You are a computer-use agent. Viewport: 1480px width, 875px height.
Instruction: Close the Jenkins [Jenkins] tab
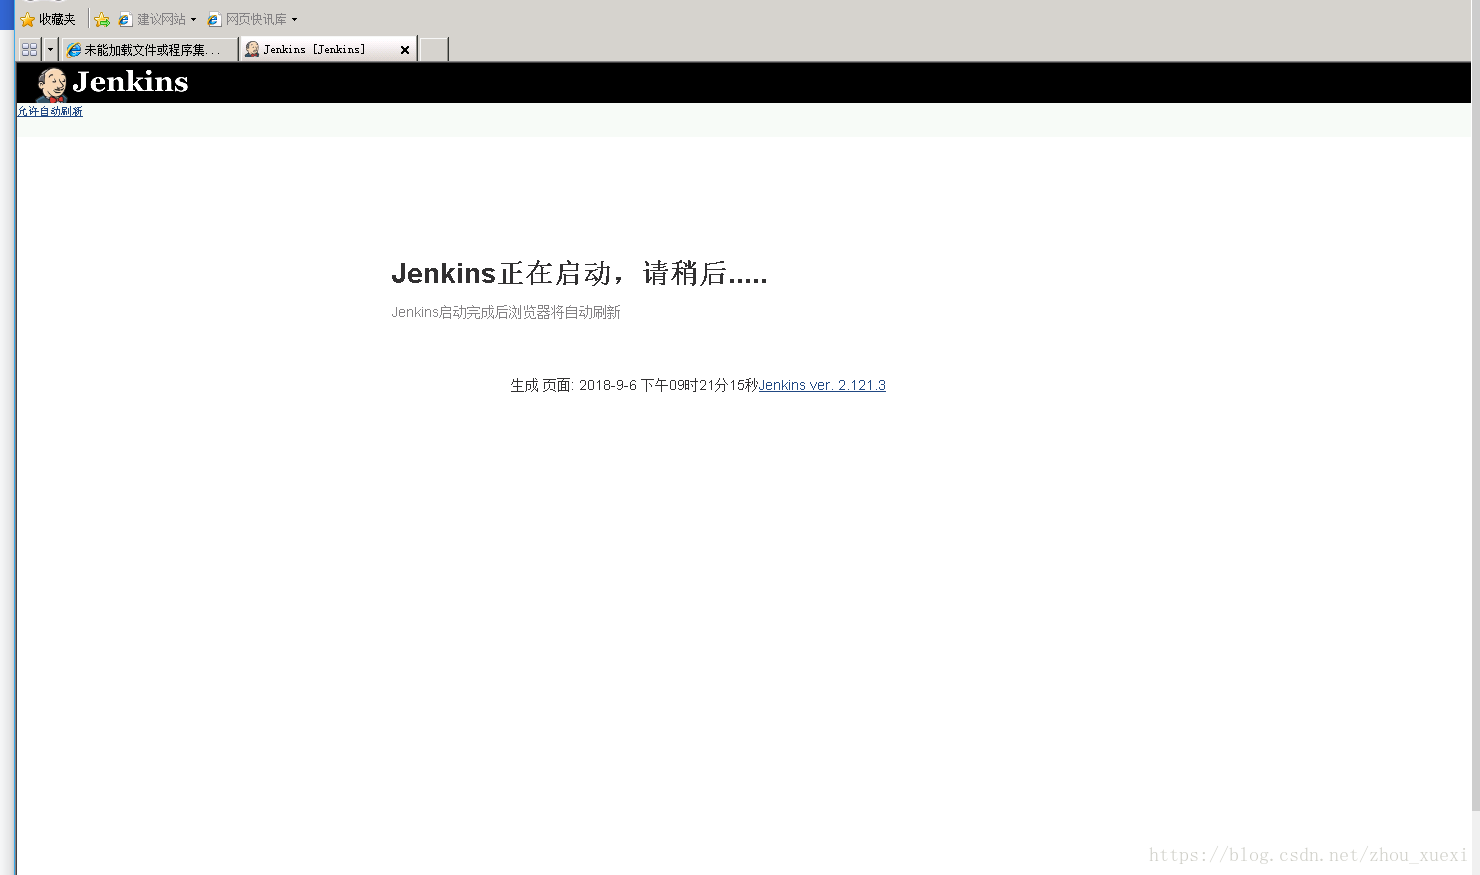coord(405,50)
